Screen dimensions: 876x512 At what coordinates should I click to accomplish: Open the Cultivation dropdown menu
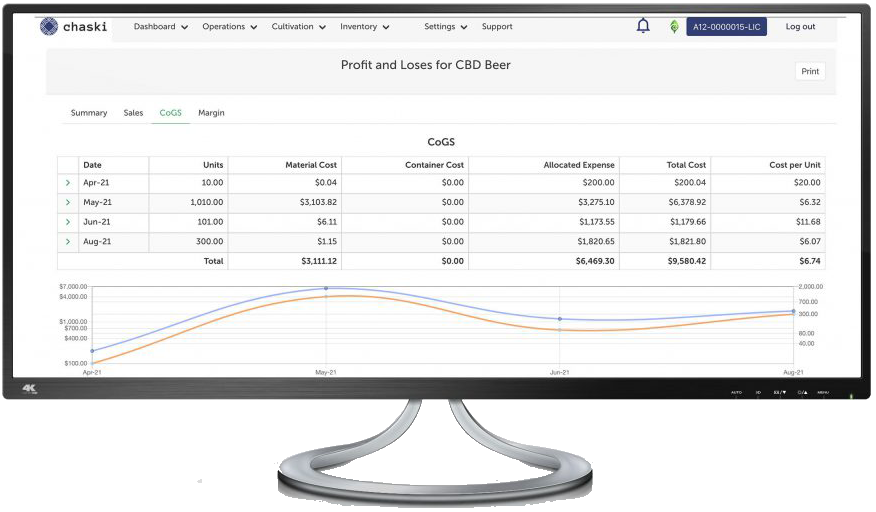coord(298,27)
